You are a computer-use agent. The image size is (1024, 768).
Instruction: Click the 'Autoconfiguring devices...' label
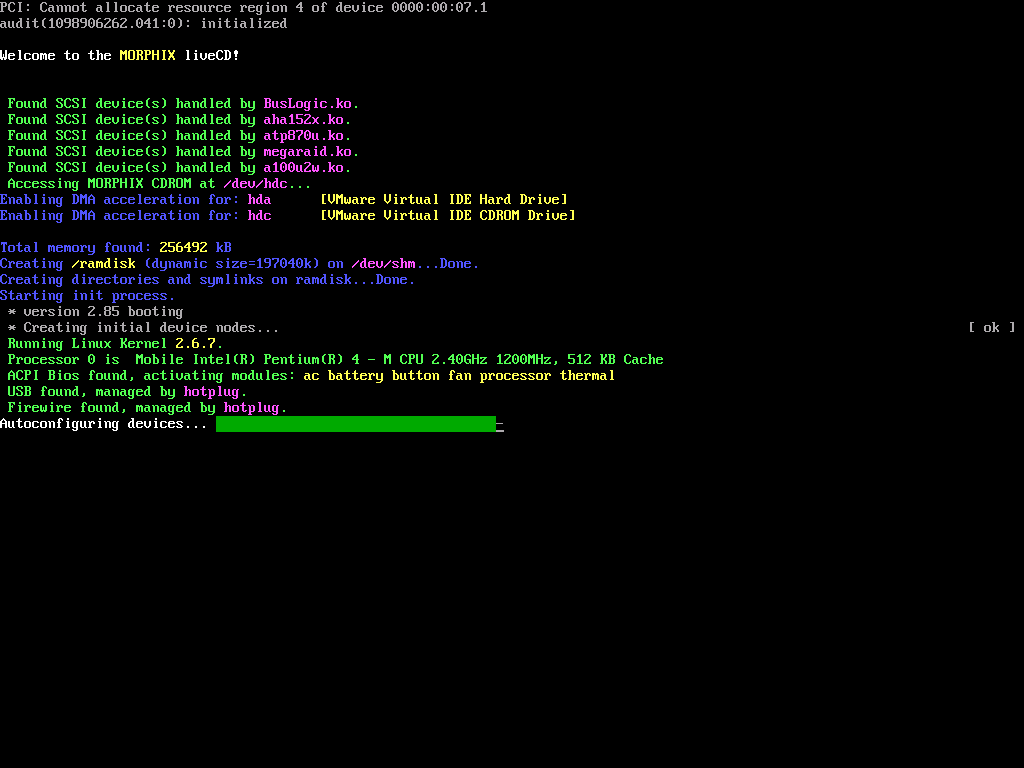104,424
